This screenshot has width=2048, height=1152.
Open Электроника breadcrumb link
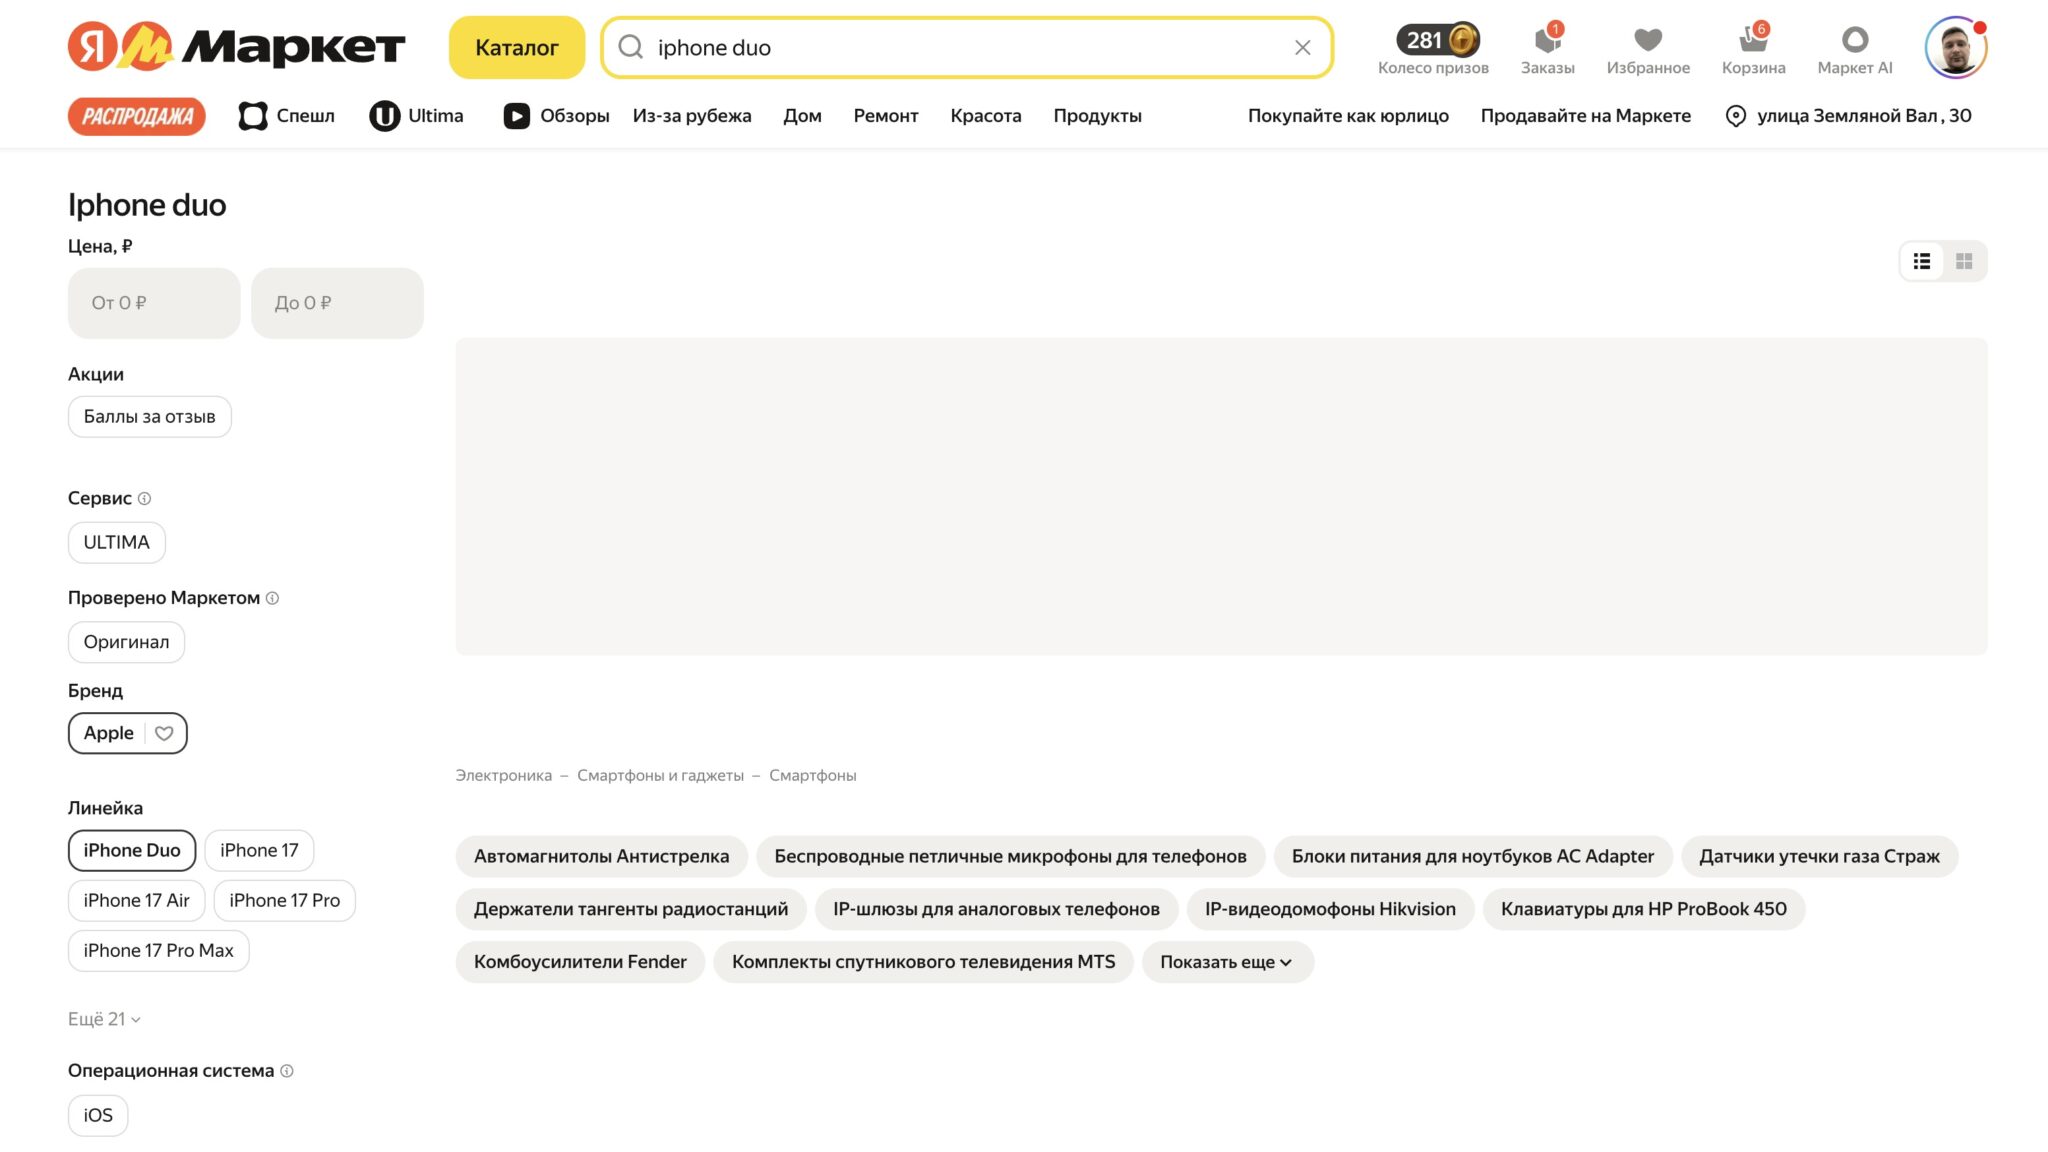tap(503, 775)
